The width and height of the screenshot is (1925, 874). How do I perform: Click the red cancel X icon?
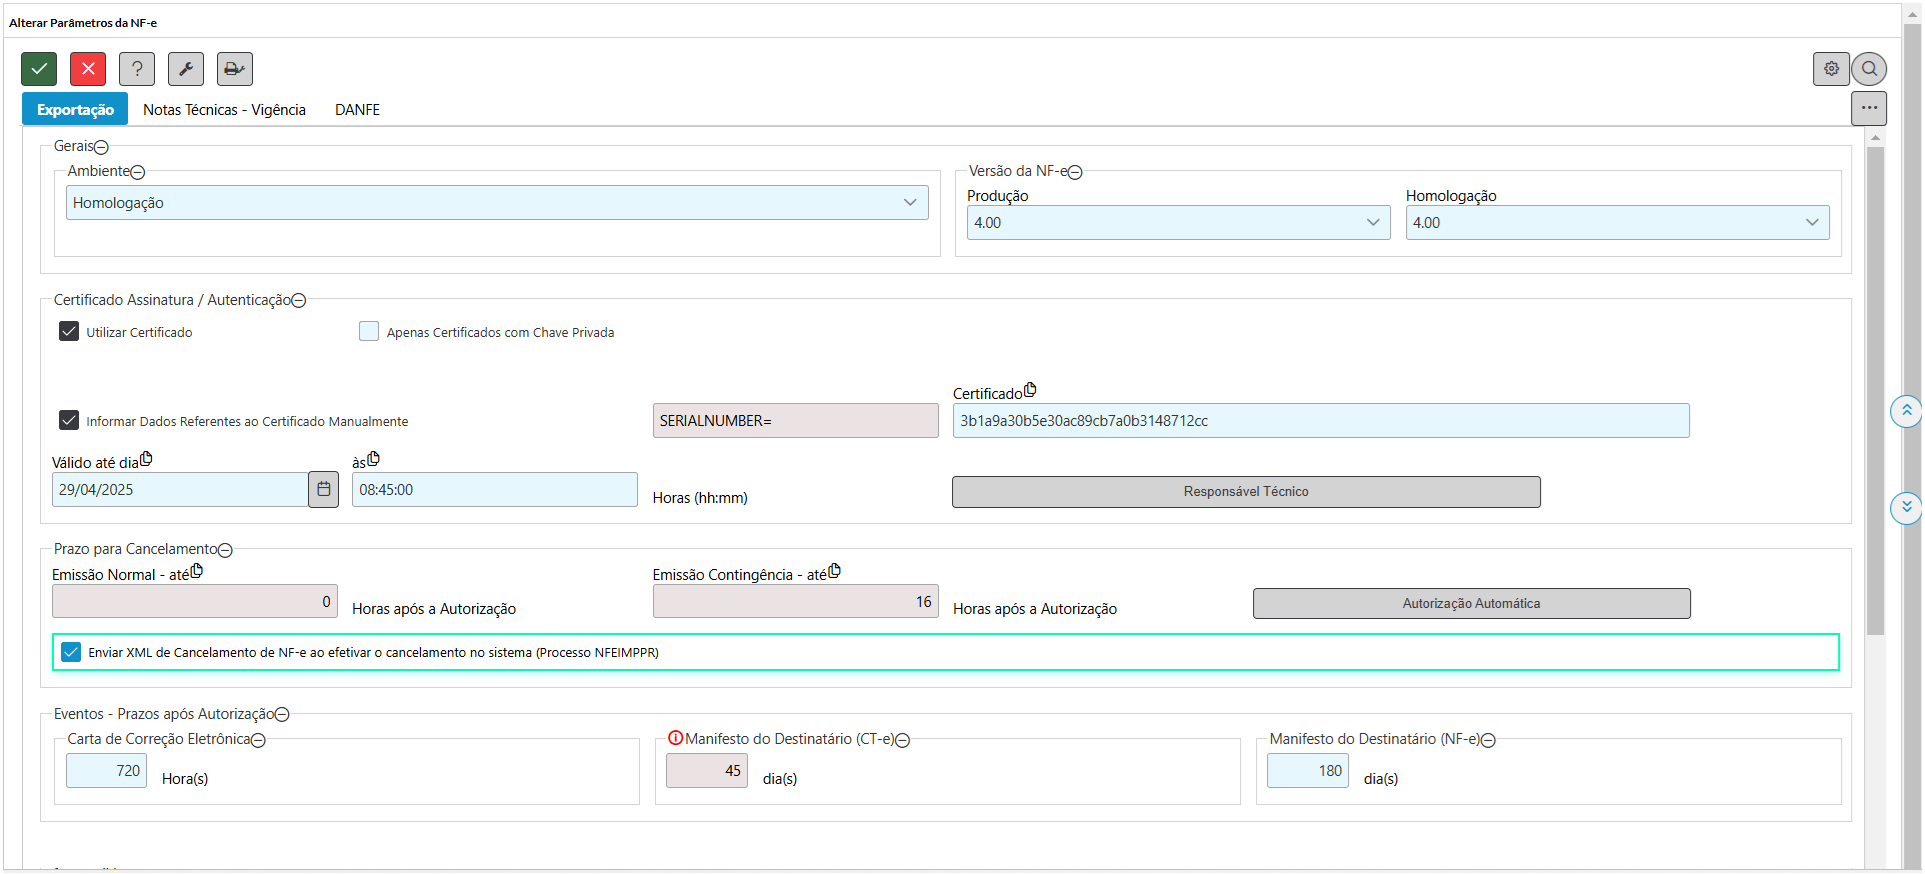[88, 69]
